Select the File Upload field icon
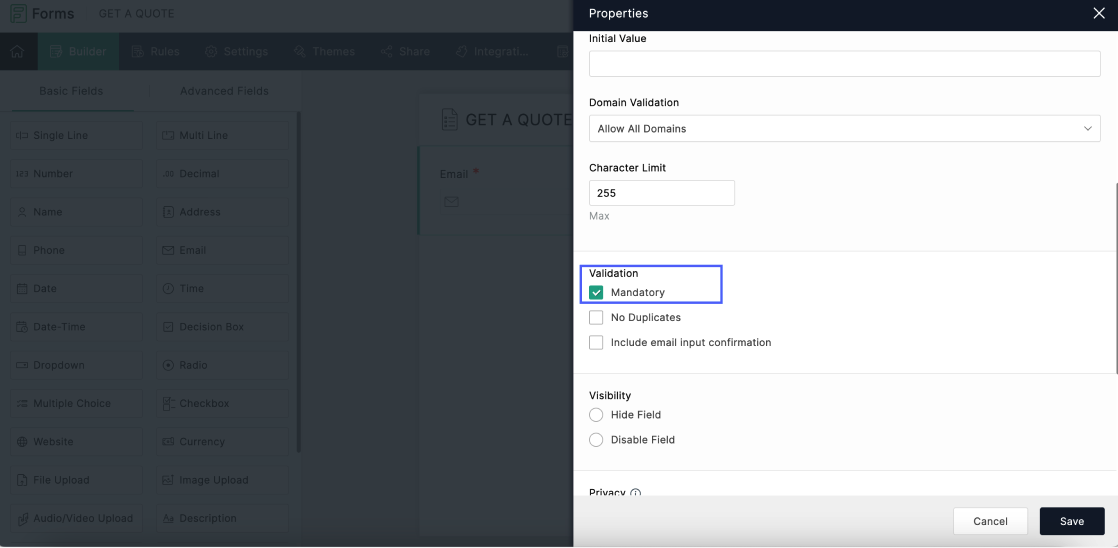1118x548 pixels. pos(22,480)
